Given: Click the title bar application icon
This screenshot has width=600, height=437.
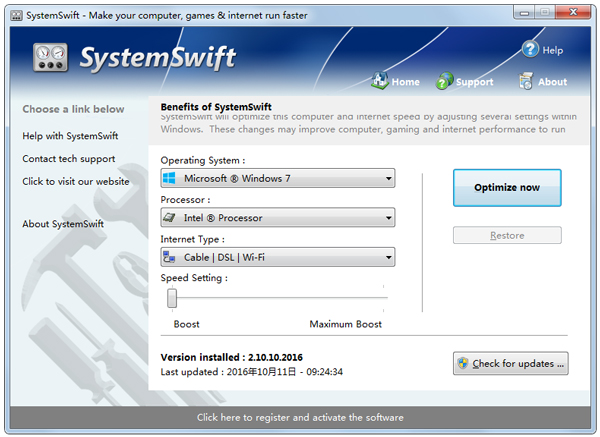Looking at the screenshot, I should click(x=16, y=16).
